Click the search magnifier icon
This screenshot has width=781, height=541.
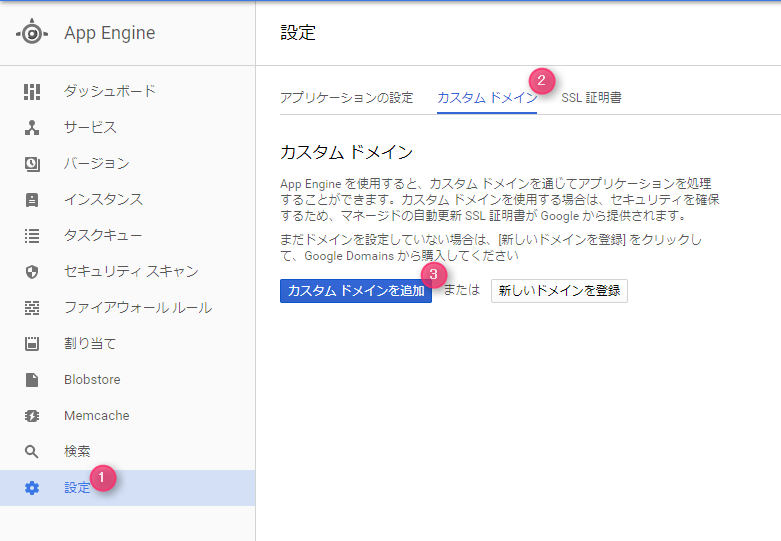tap(32, 451)
